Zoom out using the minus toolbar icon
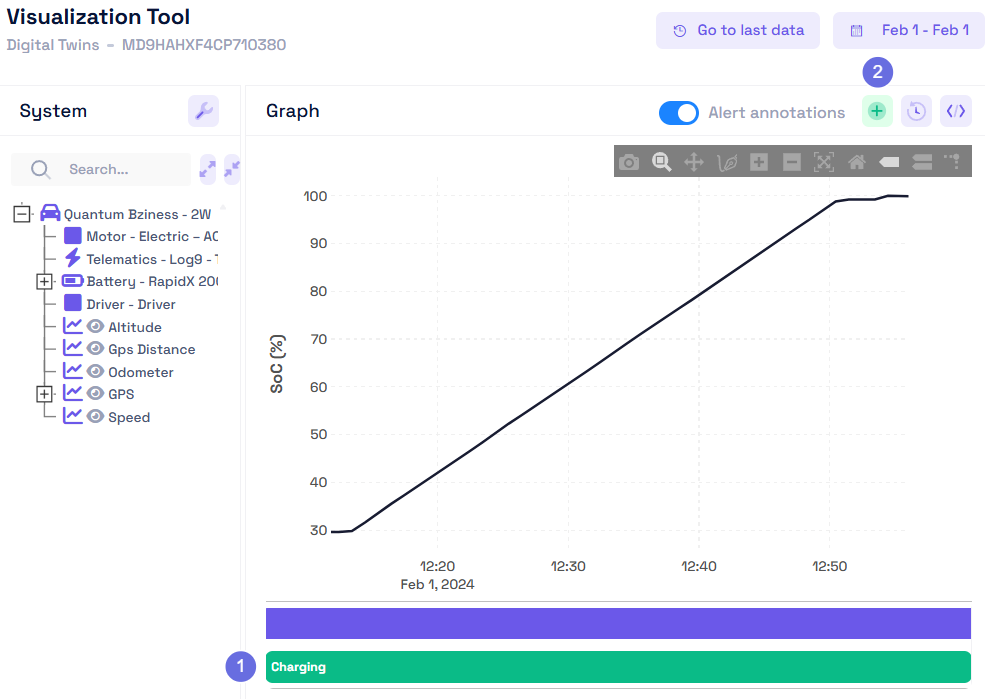This screenshot has height=699, width=985. click(791, 162)
